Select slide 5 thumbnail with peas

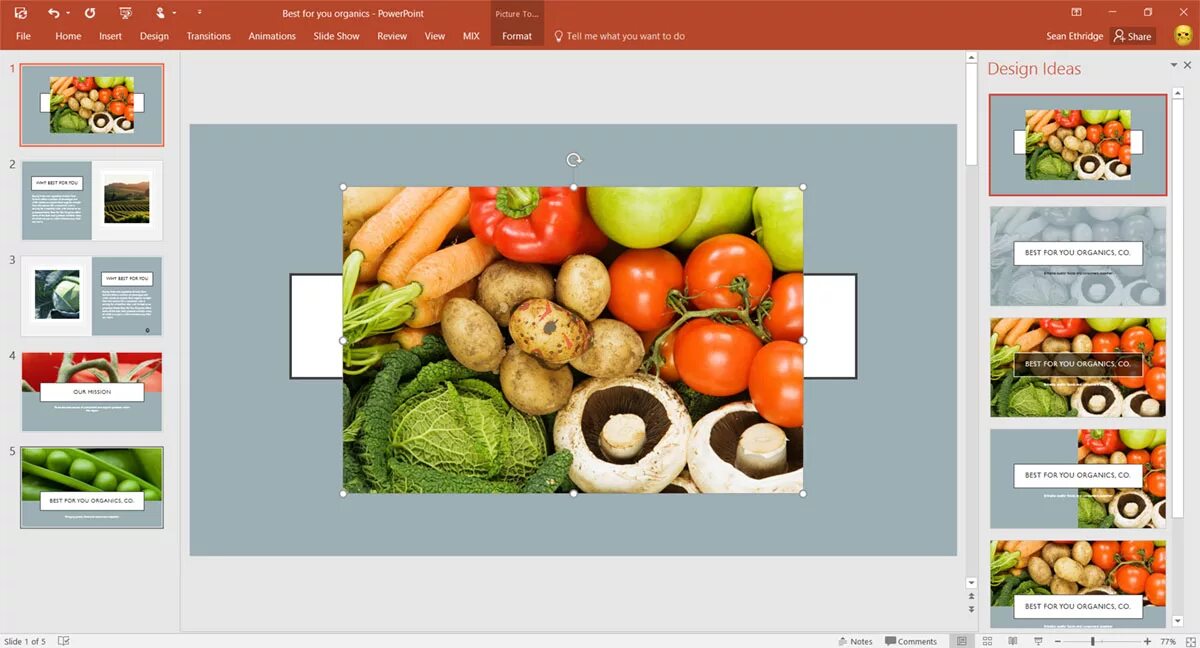tap(92, 487)
